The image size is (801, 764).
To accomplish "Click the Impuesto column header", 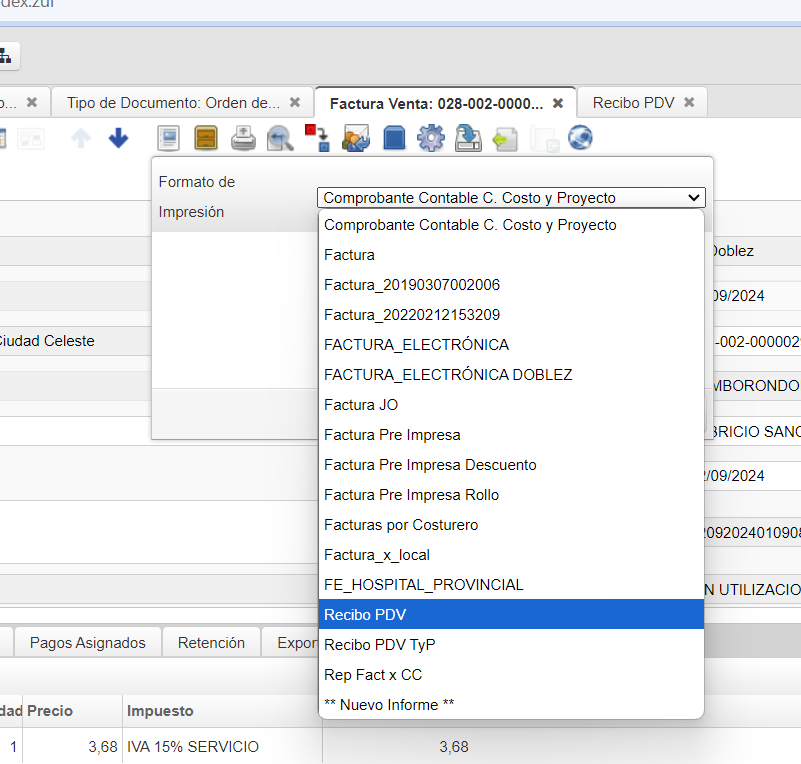I will pyautogui.click(x=160, y=711).
